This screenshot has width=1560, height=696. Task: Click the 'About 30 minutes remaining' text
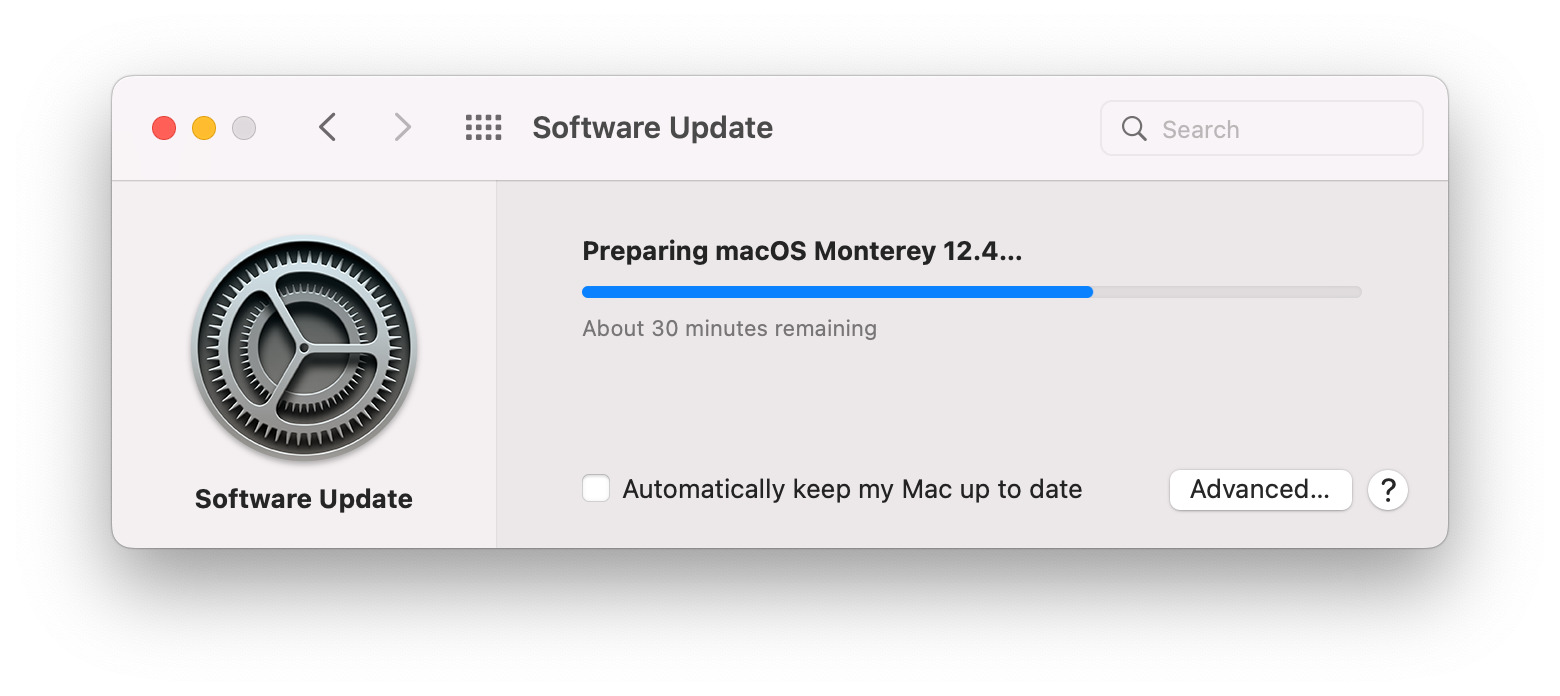click(729, 328)
